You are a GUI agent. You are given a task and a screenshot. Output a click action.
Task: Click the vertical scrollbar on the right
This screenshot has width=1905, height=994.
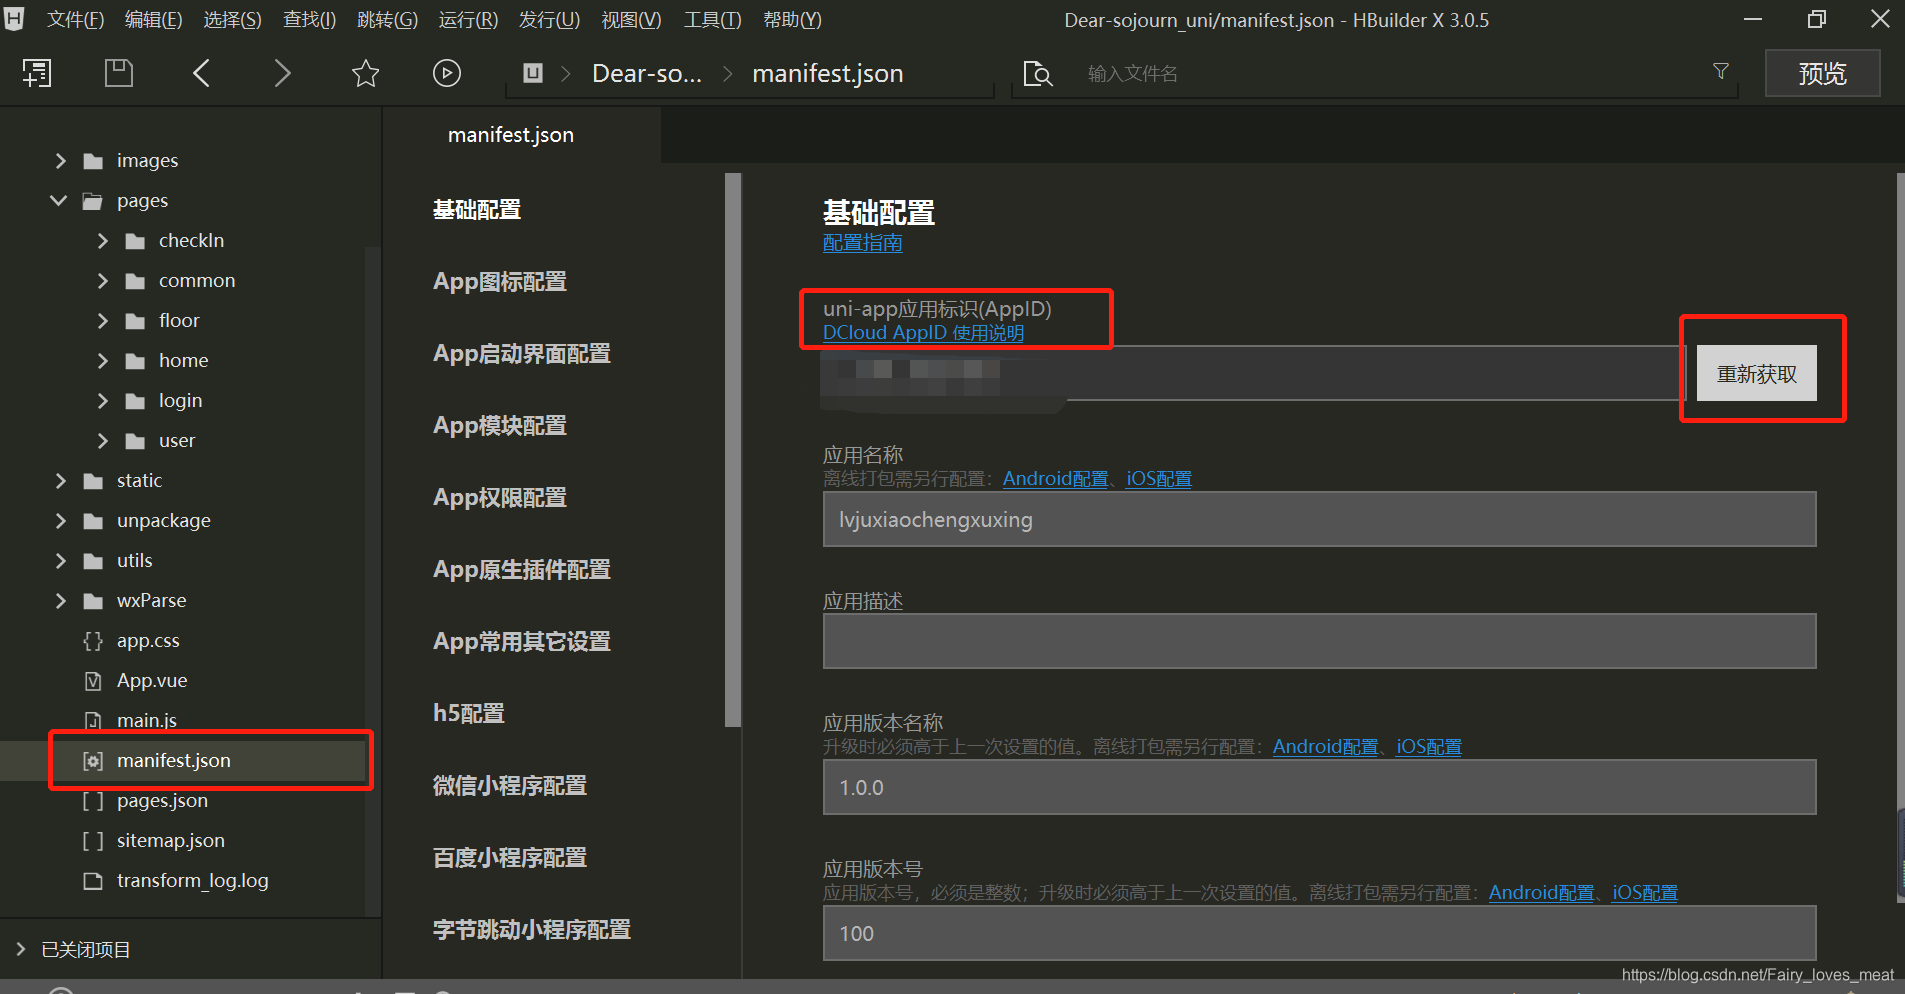tap(1897, 855)
